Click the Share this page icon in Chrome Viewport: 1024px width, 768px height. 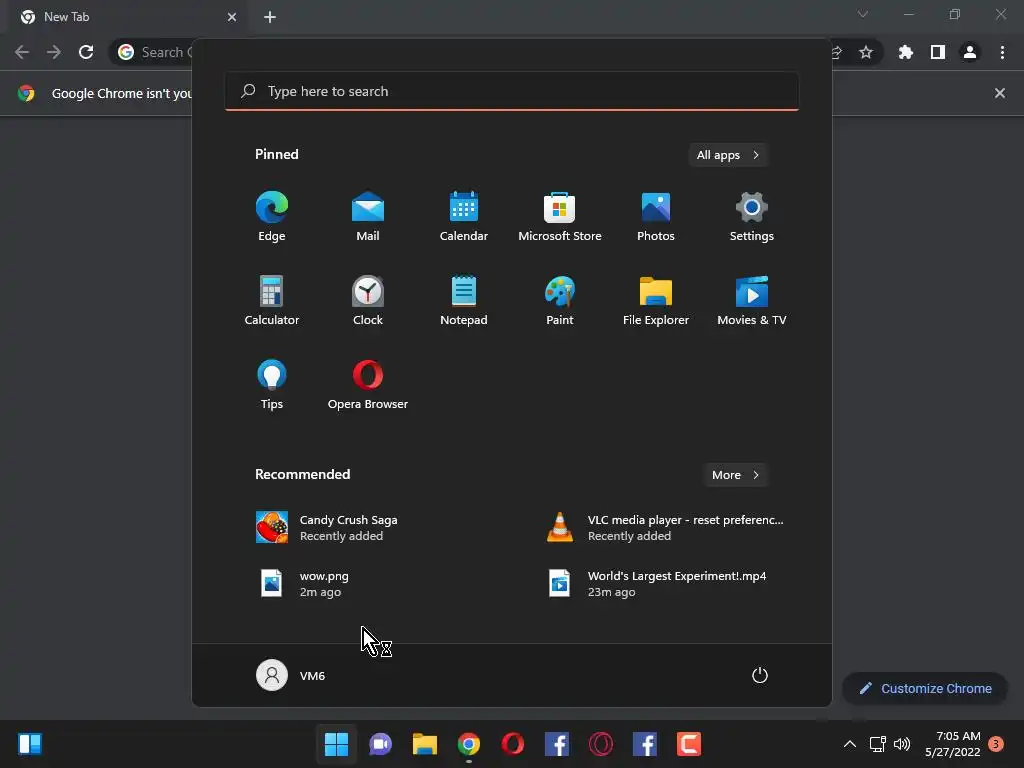pyautogui.click(x=837, y=52)
